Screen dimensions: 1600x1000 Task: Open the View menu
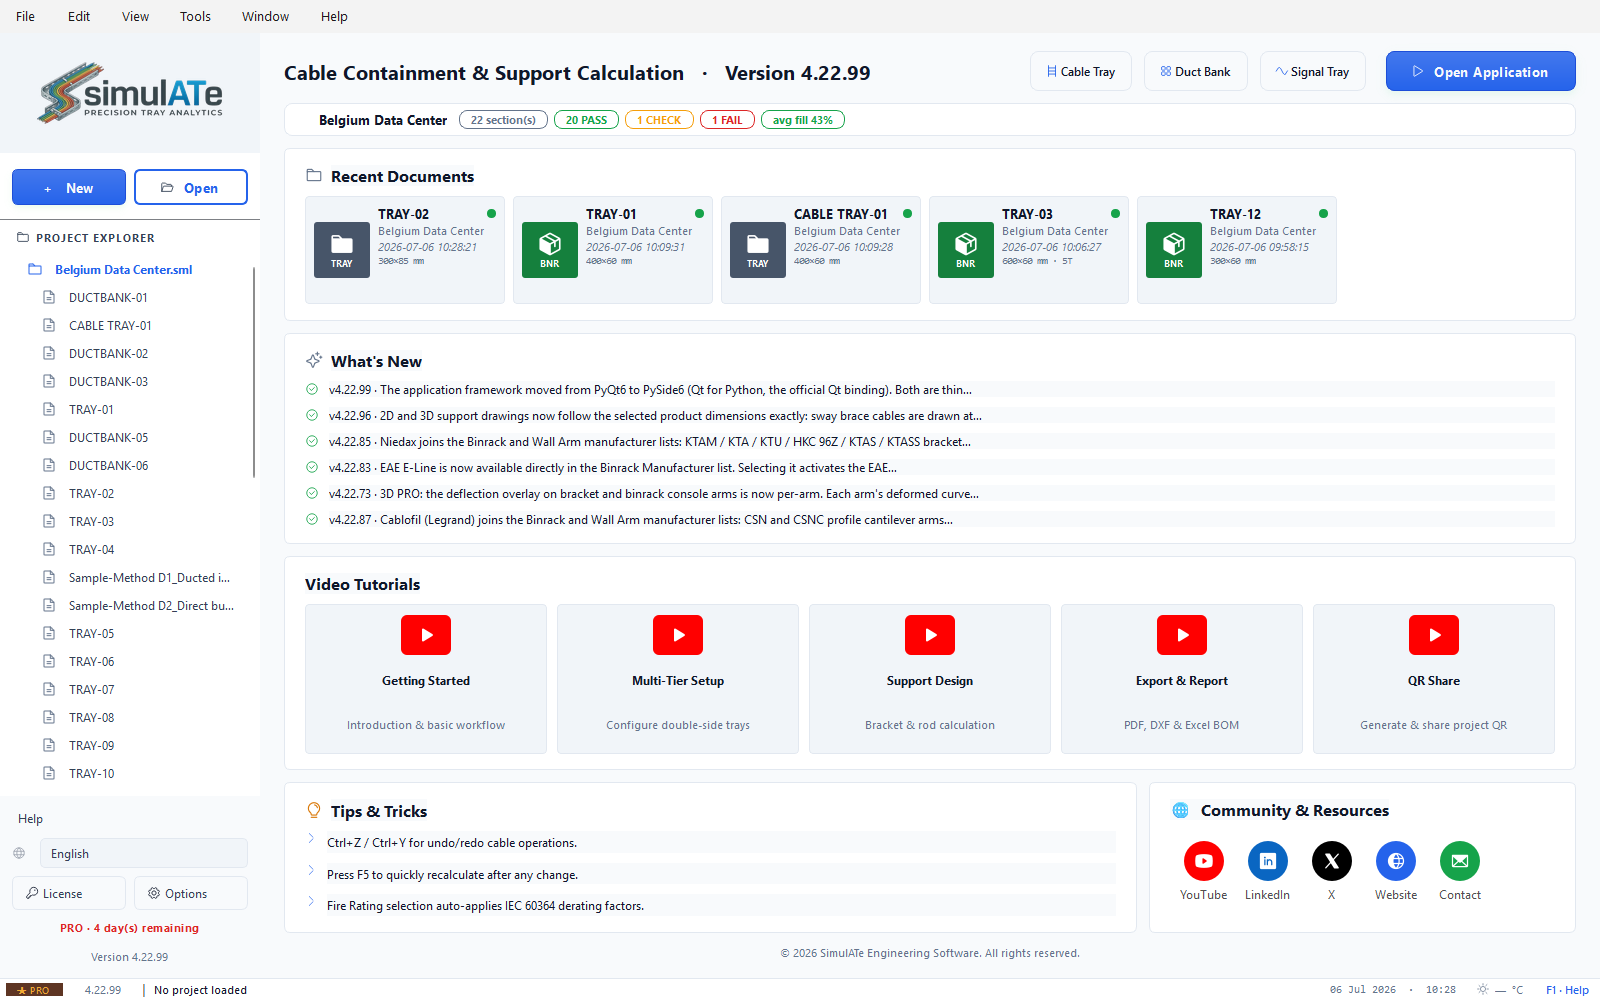[x=135, y=16]
